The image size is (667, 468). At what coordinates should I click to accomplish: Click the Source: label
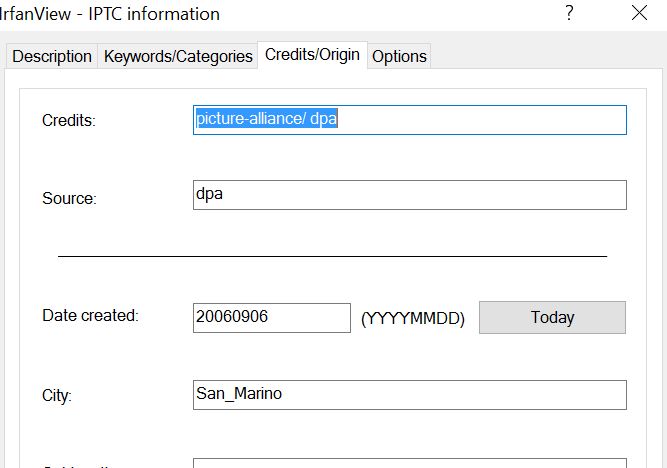pyautogui.click(x=69, y=198)
